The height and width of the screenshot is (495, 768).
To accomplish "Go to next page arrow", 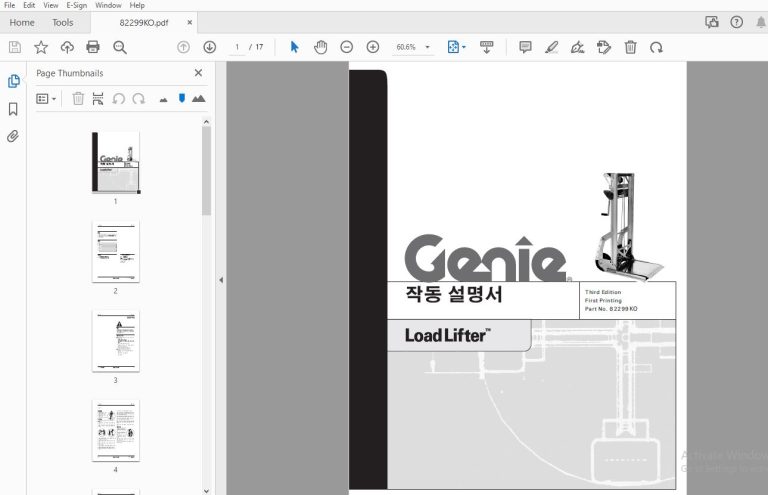I will coord(210,47).
